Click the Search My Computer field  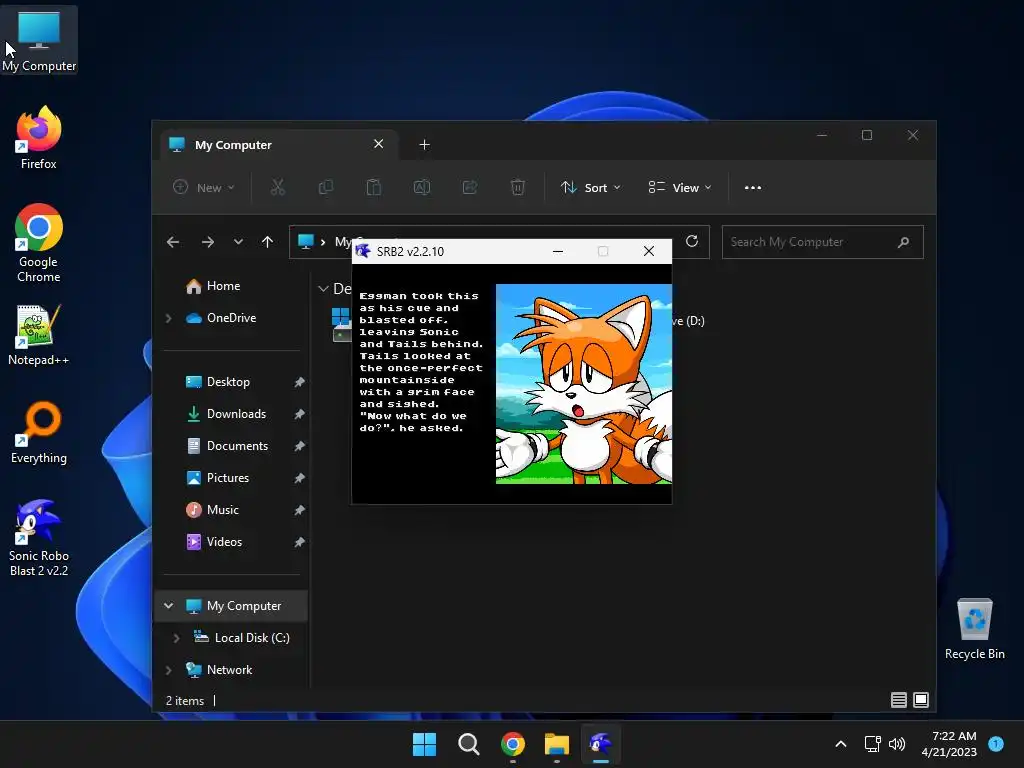point(822,242)
